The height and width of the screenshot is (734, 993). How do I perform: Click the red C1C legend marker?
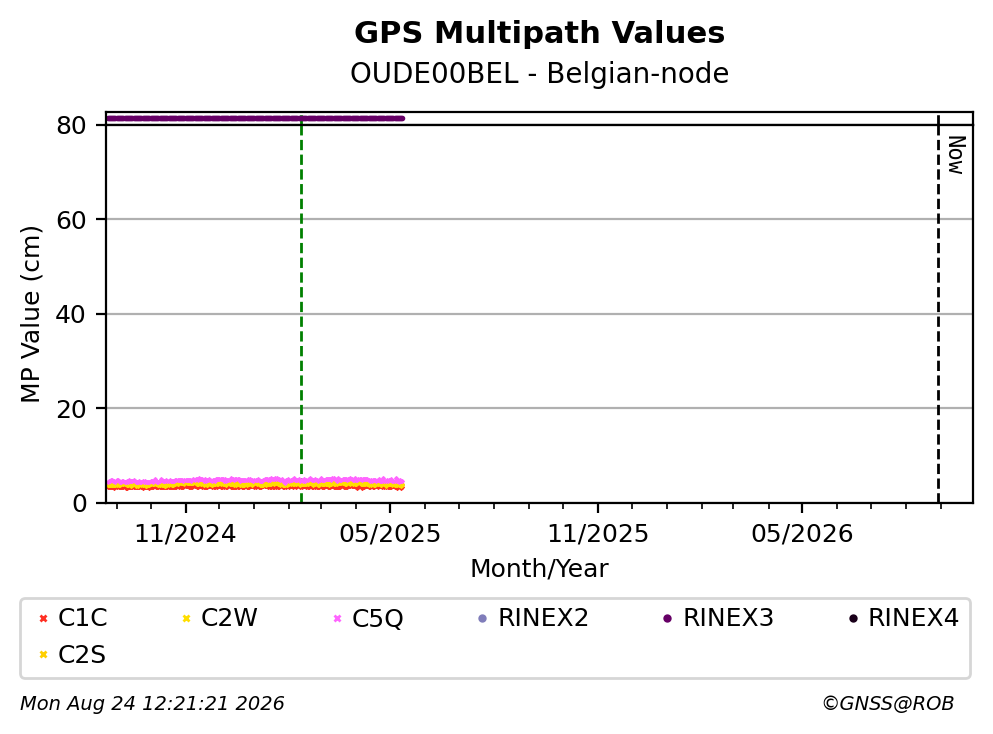point(43,618)
